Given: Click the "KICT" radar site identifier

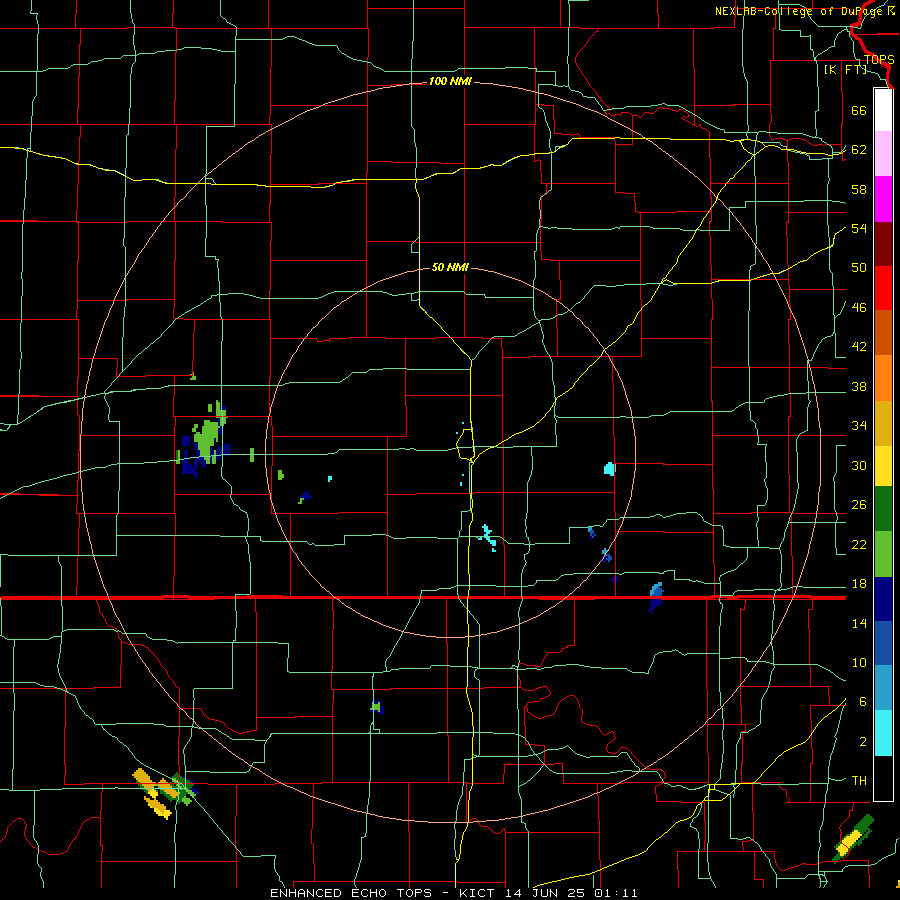Looking at the screenshot, I should 479,893.
